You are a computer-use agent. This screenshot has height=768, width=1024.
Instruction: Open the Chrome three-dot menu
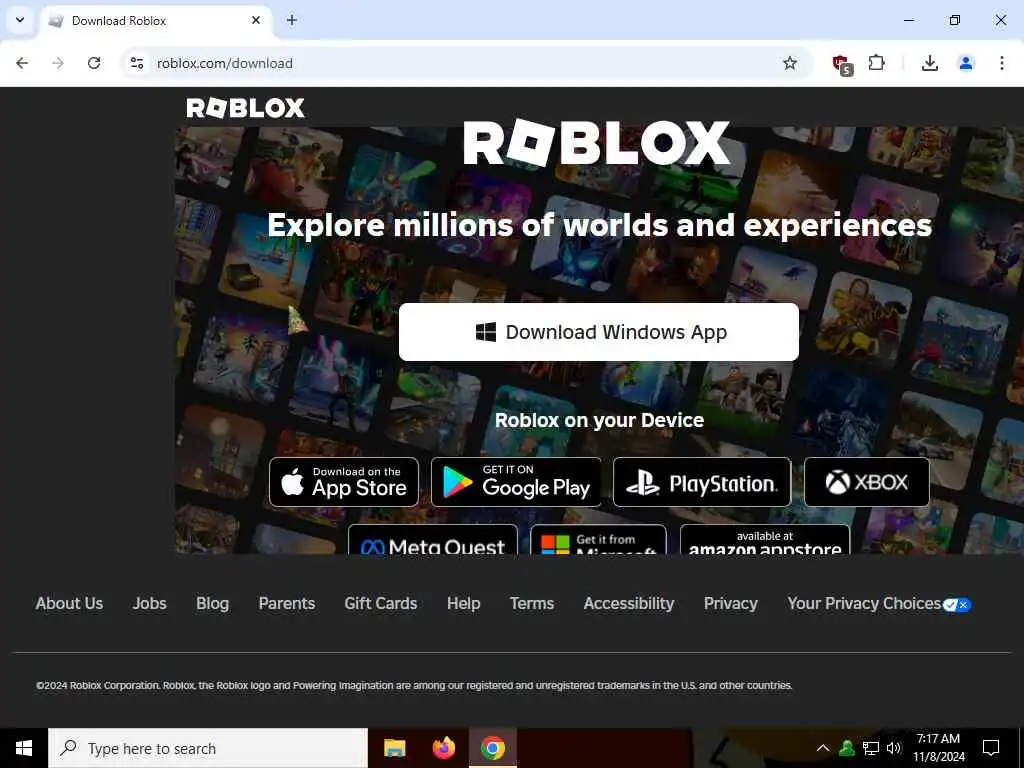point(1002,63)
